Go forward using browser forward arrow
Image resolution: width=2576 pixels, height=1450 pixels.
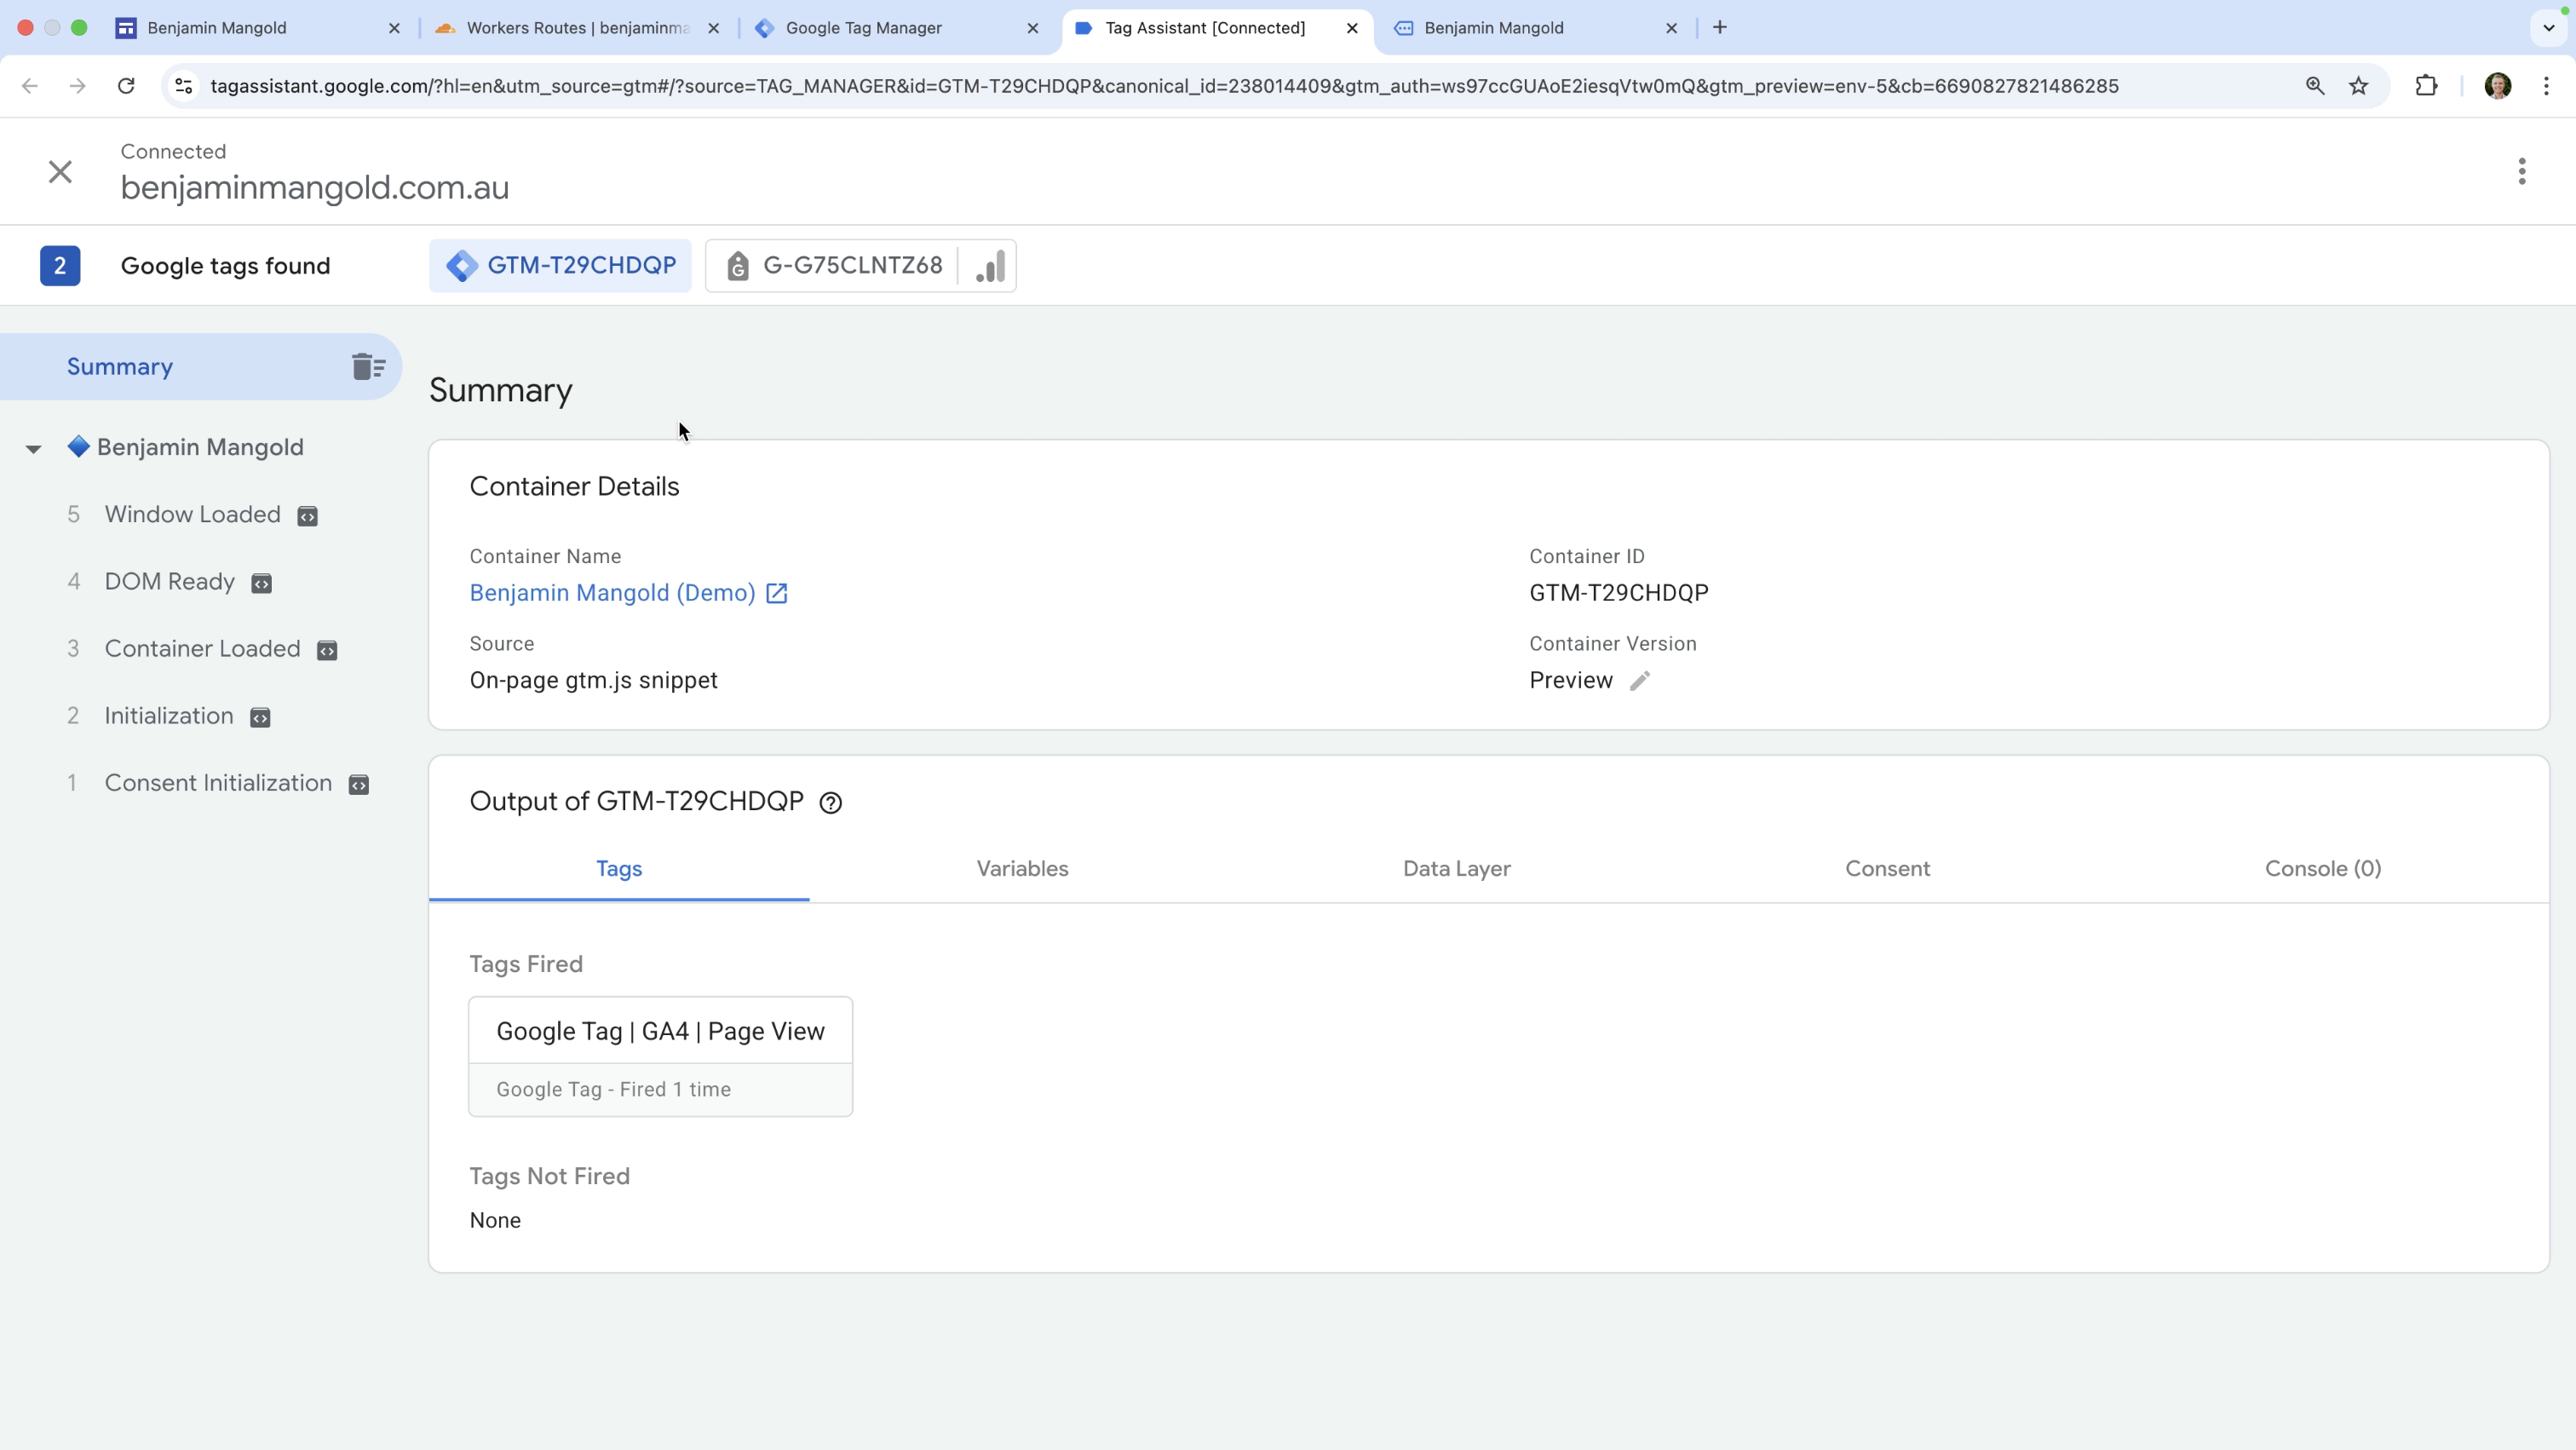coord(77,86)
